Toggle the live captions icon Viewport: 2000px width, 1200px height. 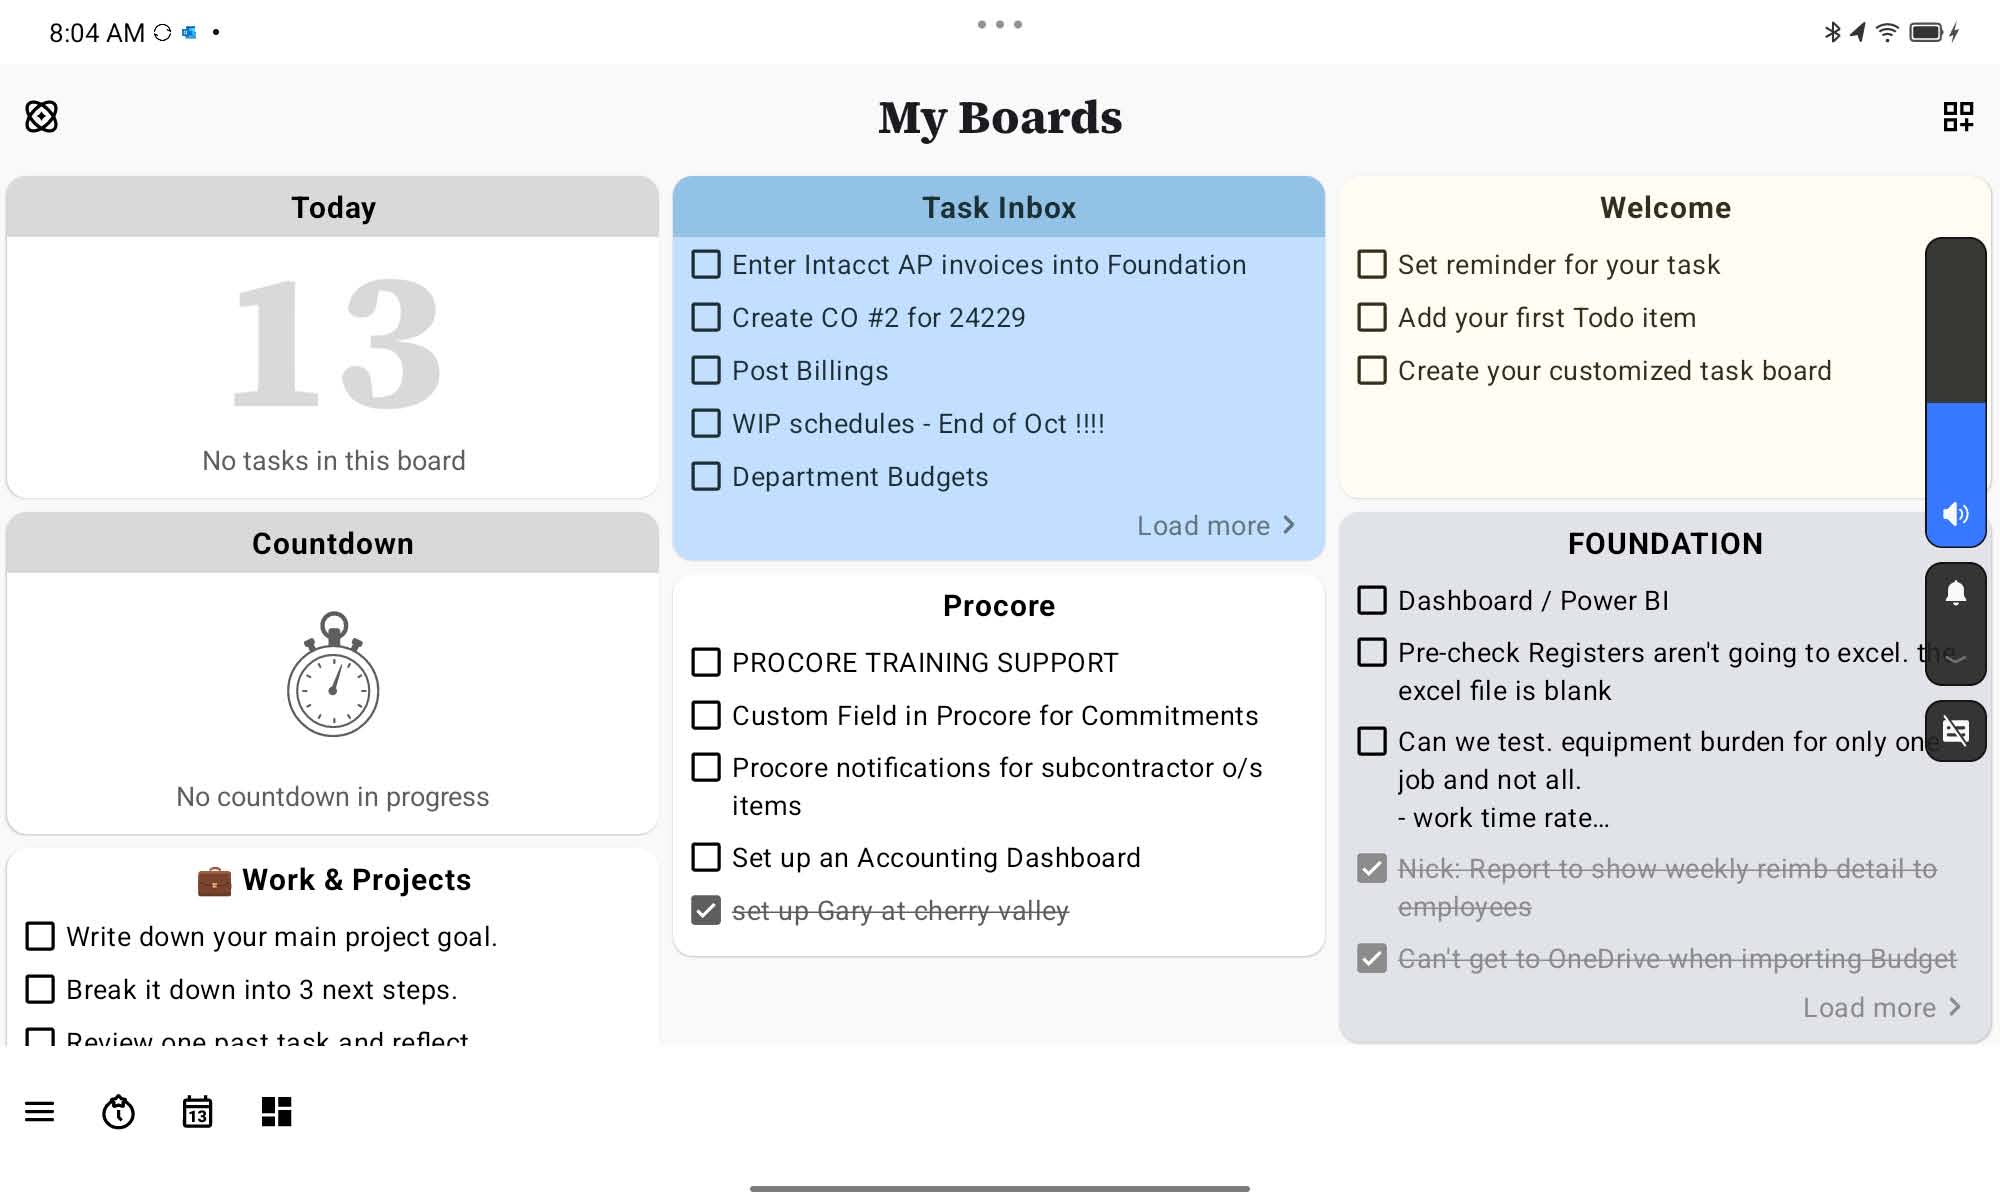coord(1955,731)
